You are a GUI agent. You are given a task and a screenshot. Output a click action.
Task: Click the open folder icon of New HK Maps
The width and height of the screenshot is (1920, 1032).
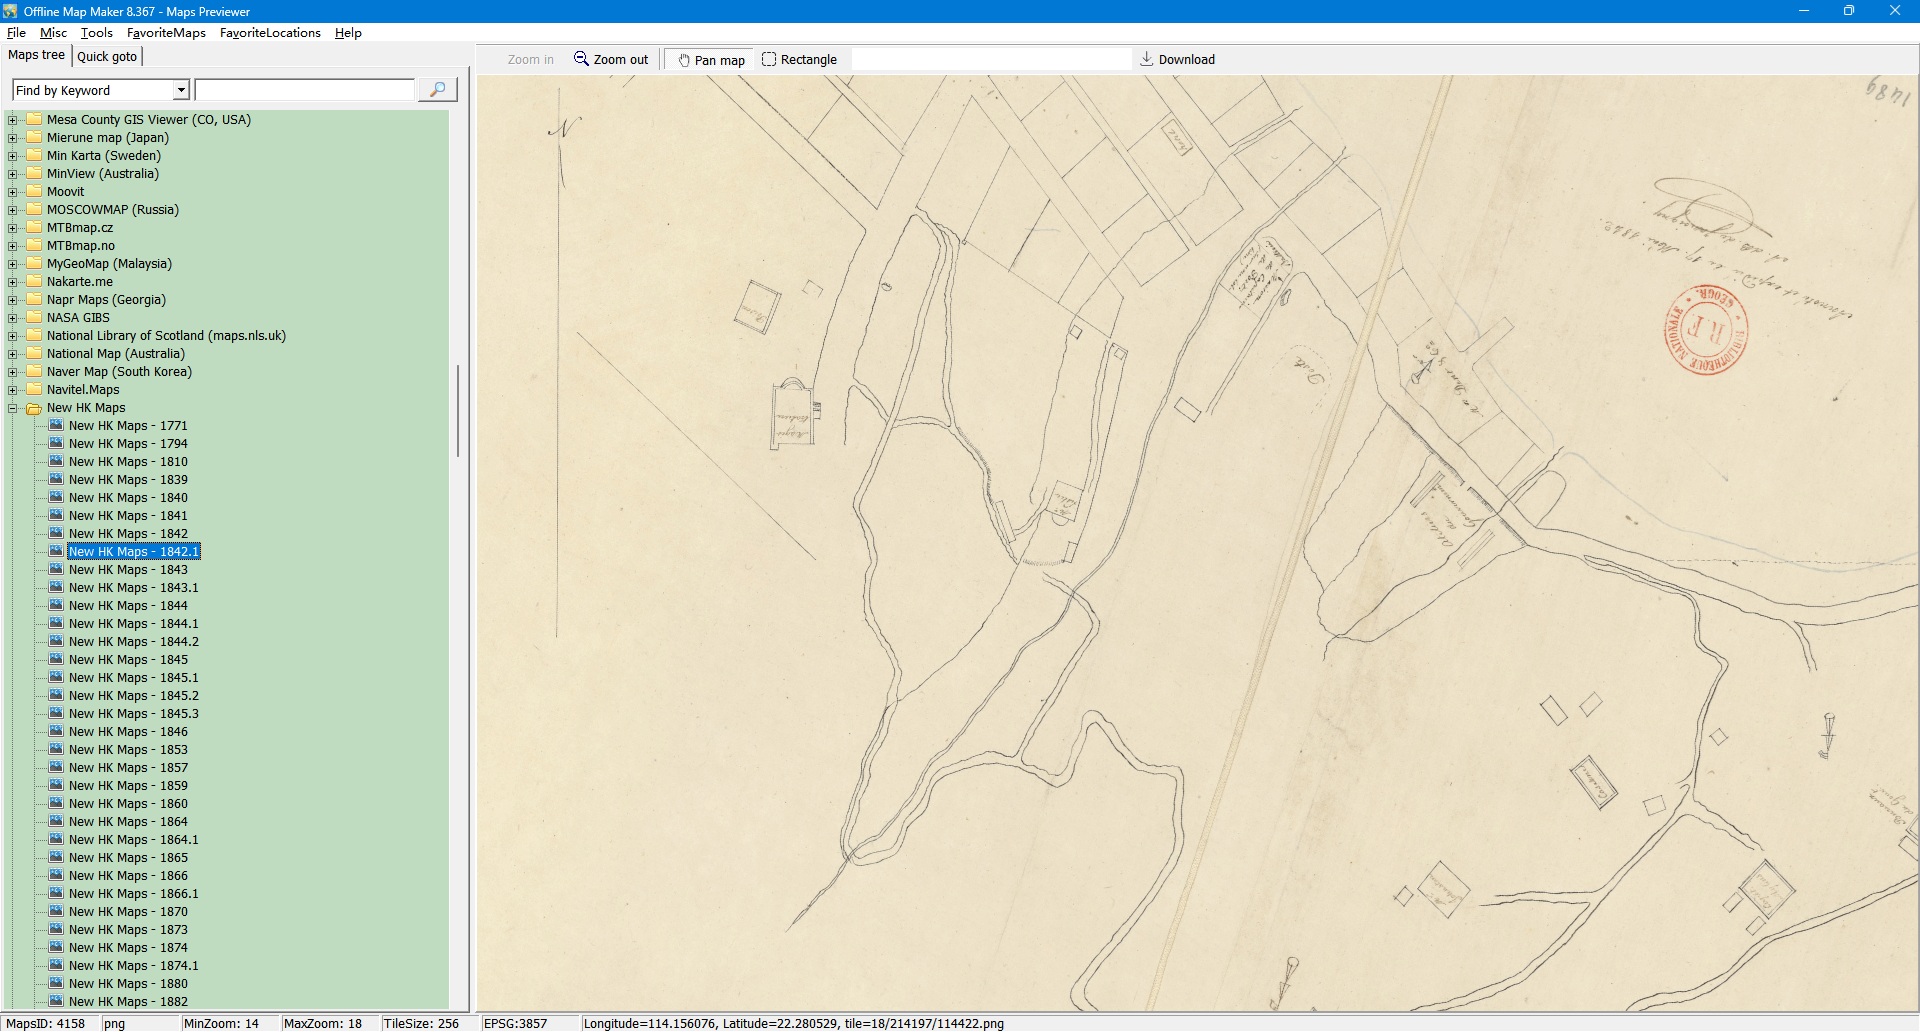(34, 408)
